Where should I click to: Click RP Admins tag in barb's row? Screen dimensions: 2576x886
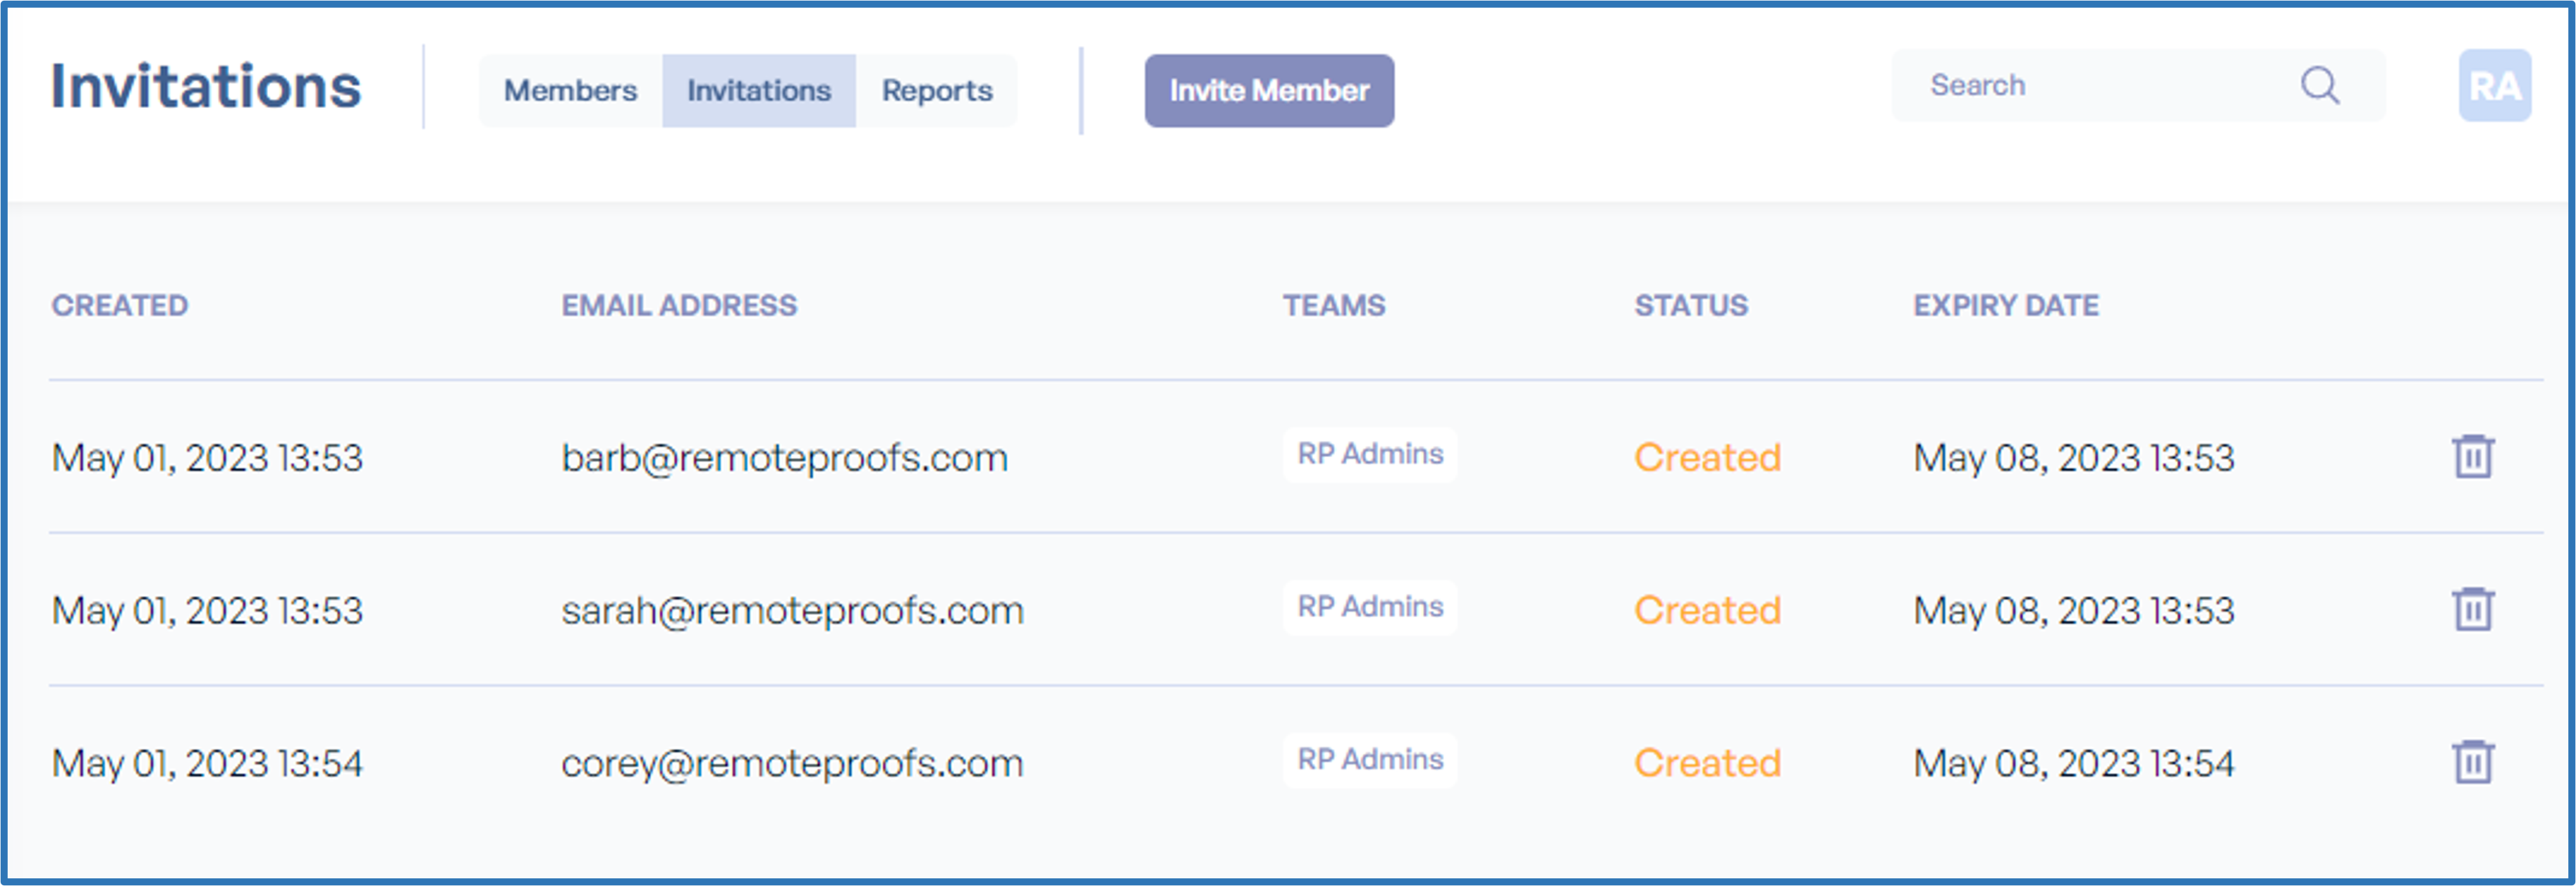coord(1370,454)
